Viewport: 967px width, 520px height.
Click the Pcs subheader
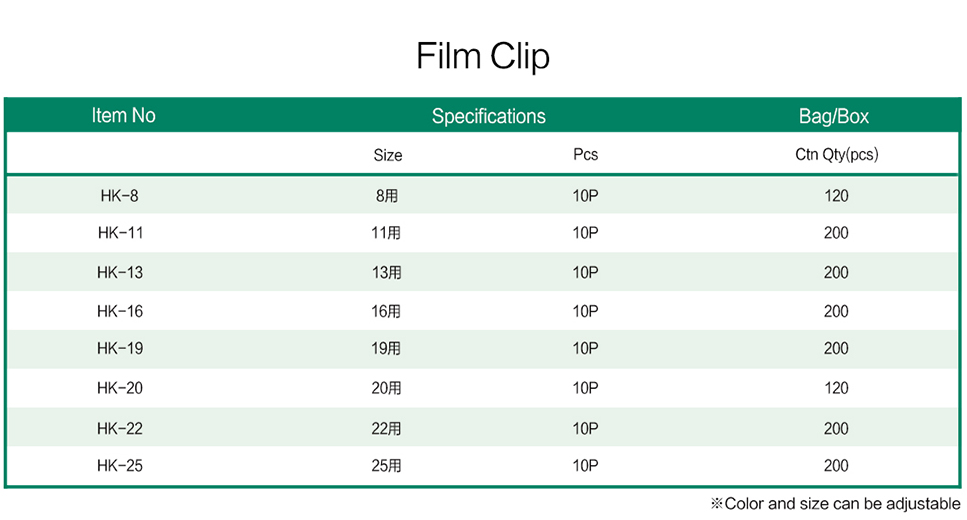(x=585, y=154)
